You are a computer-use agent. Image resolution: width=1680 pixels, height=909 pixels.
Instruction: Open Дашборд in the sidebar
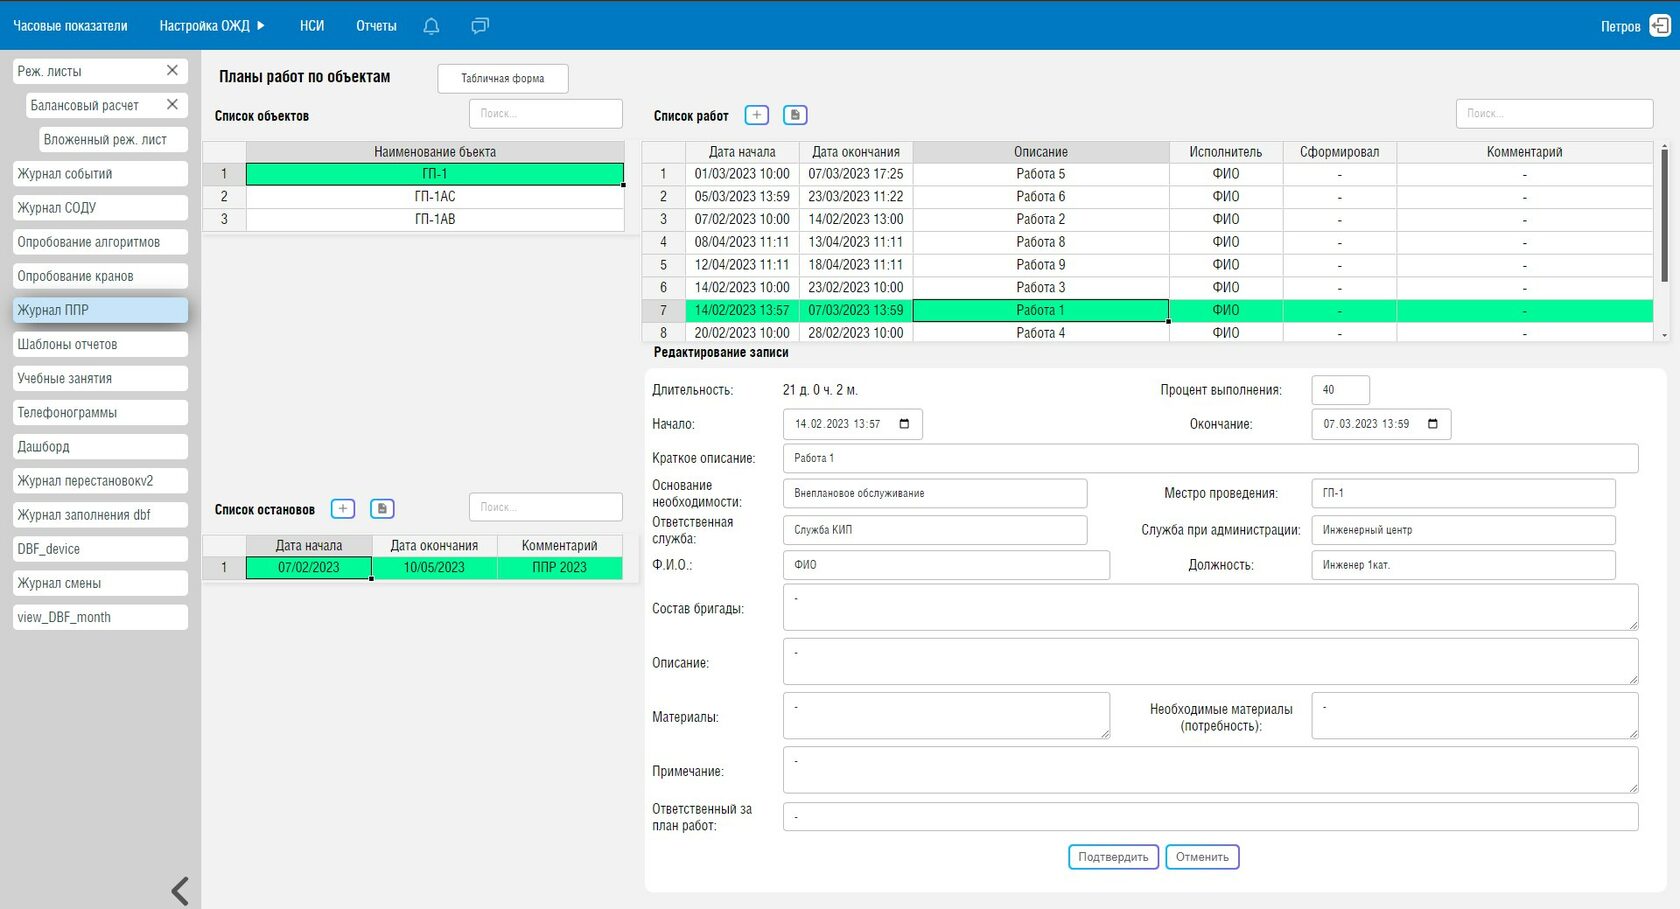coord(100,446)
